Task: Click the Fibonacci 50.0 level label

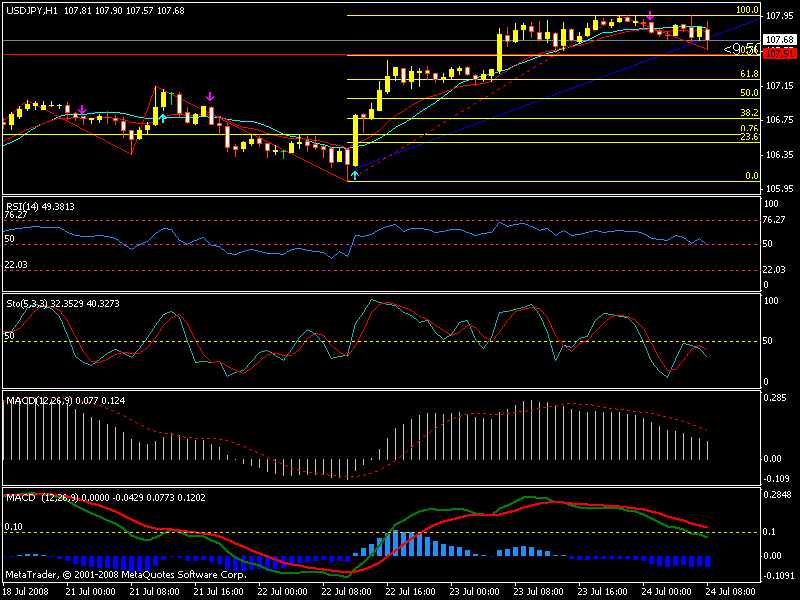Action: coord(749,93)
